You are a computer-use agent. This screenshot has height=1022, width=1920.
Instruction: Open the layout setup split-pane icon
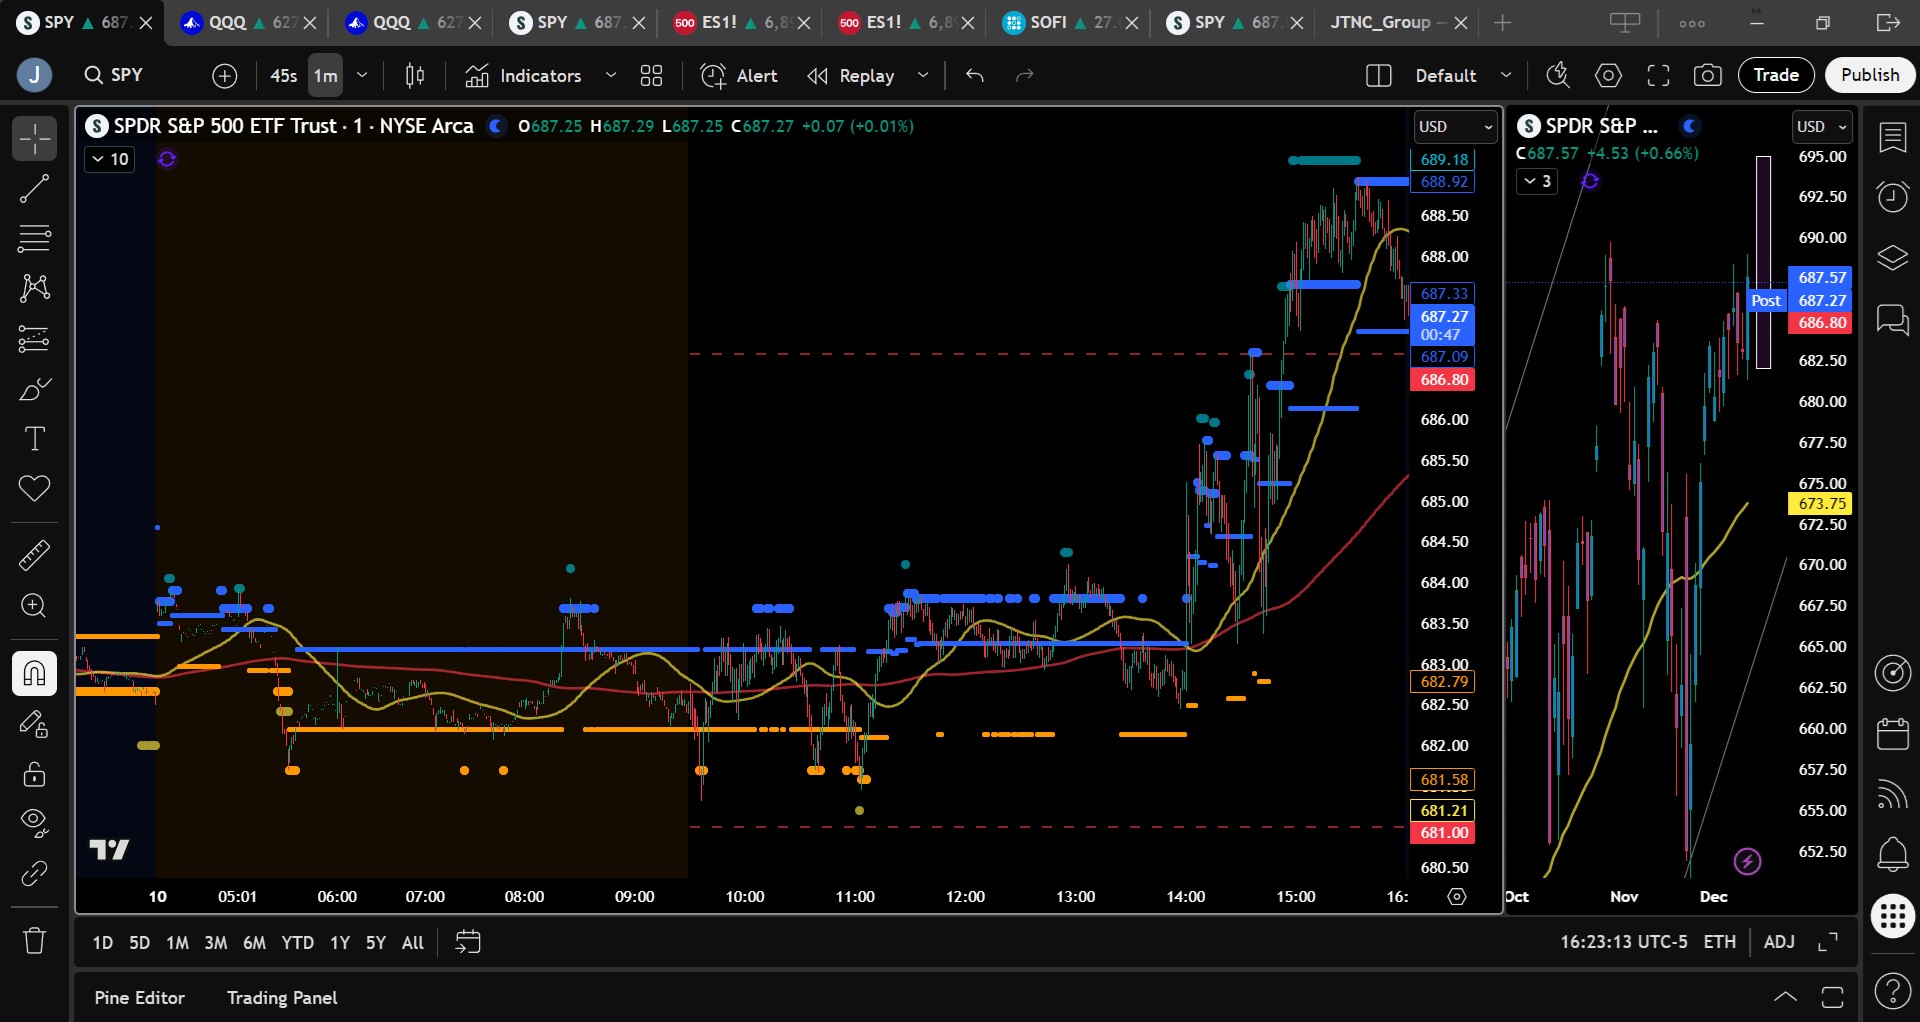1378,76
